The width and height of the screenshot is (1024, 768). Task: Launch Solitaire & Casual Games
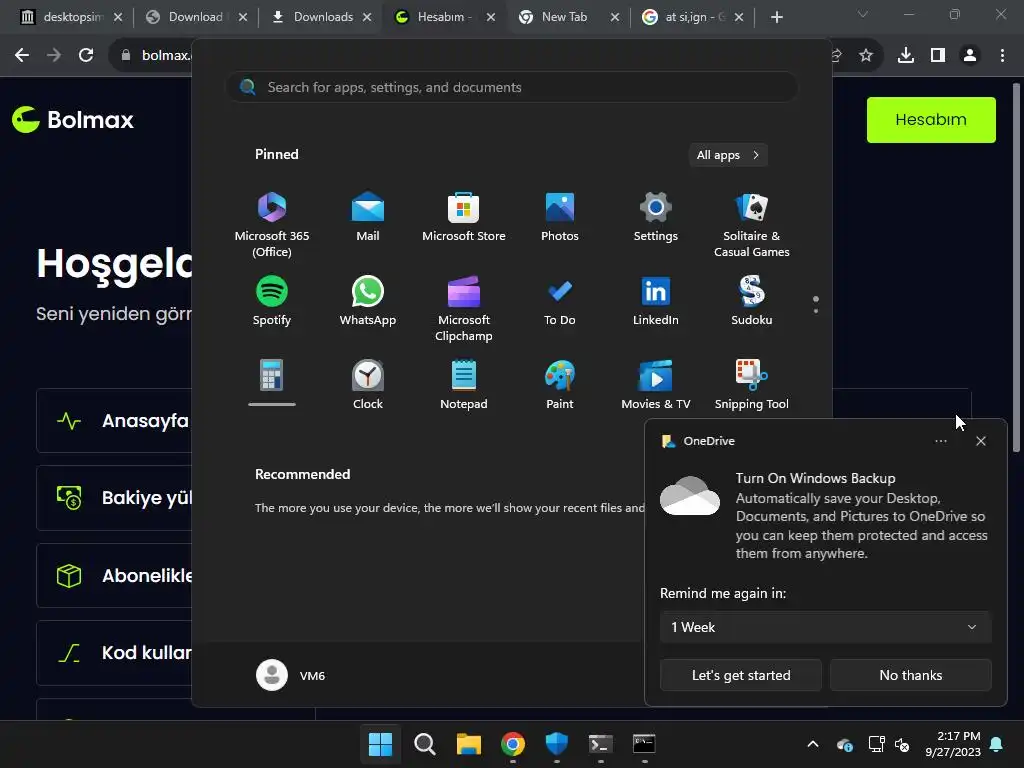752,224
